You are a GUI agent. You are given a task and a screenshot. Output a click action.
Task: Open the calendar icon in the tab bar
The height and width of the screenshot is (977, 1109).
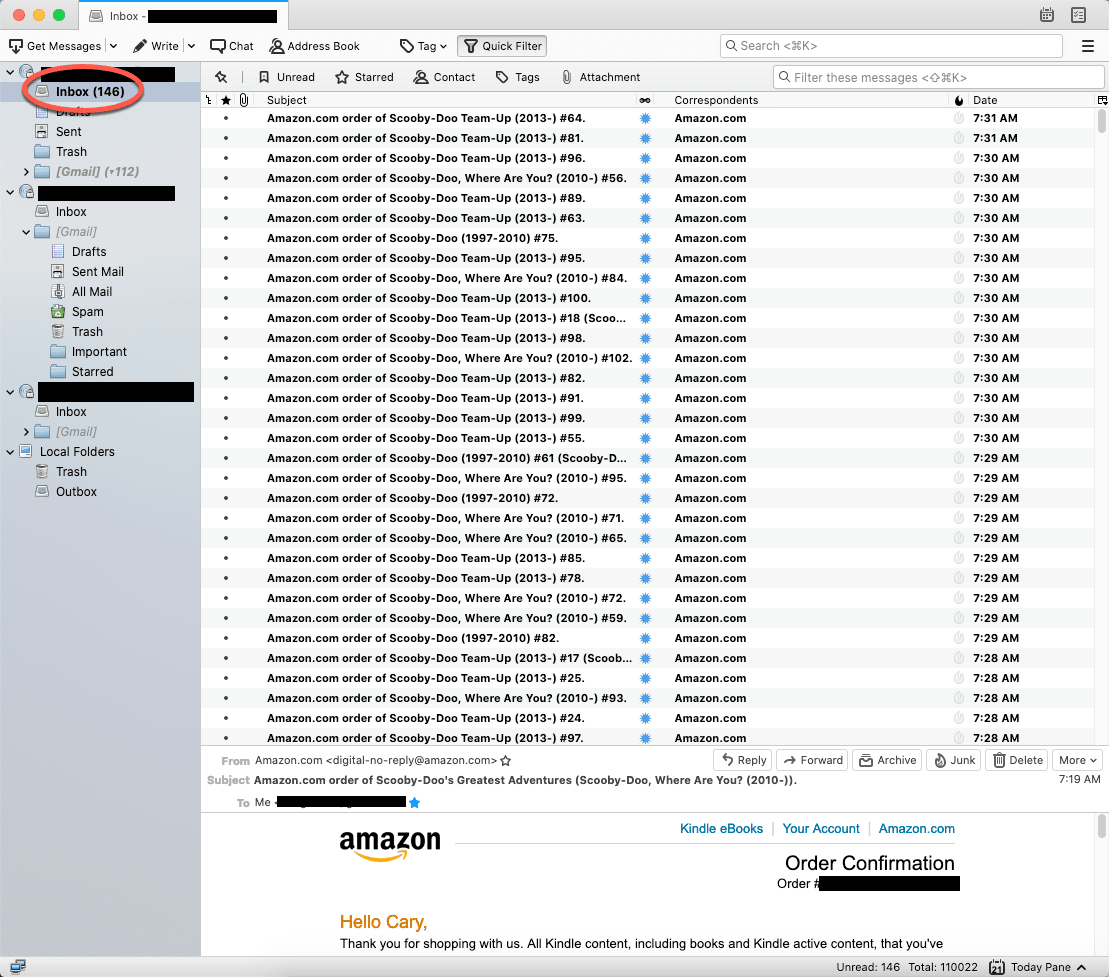pos(1047,15)
